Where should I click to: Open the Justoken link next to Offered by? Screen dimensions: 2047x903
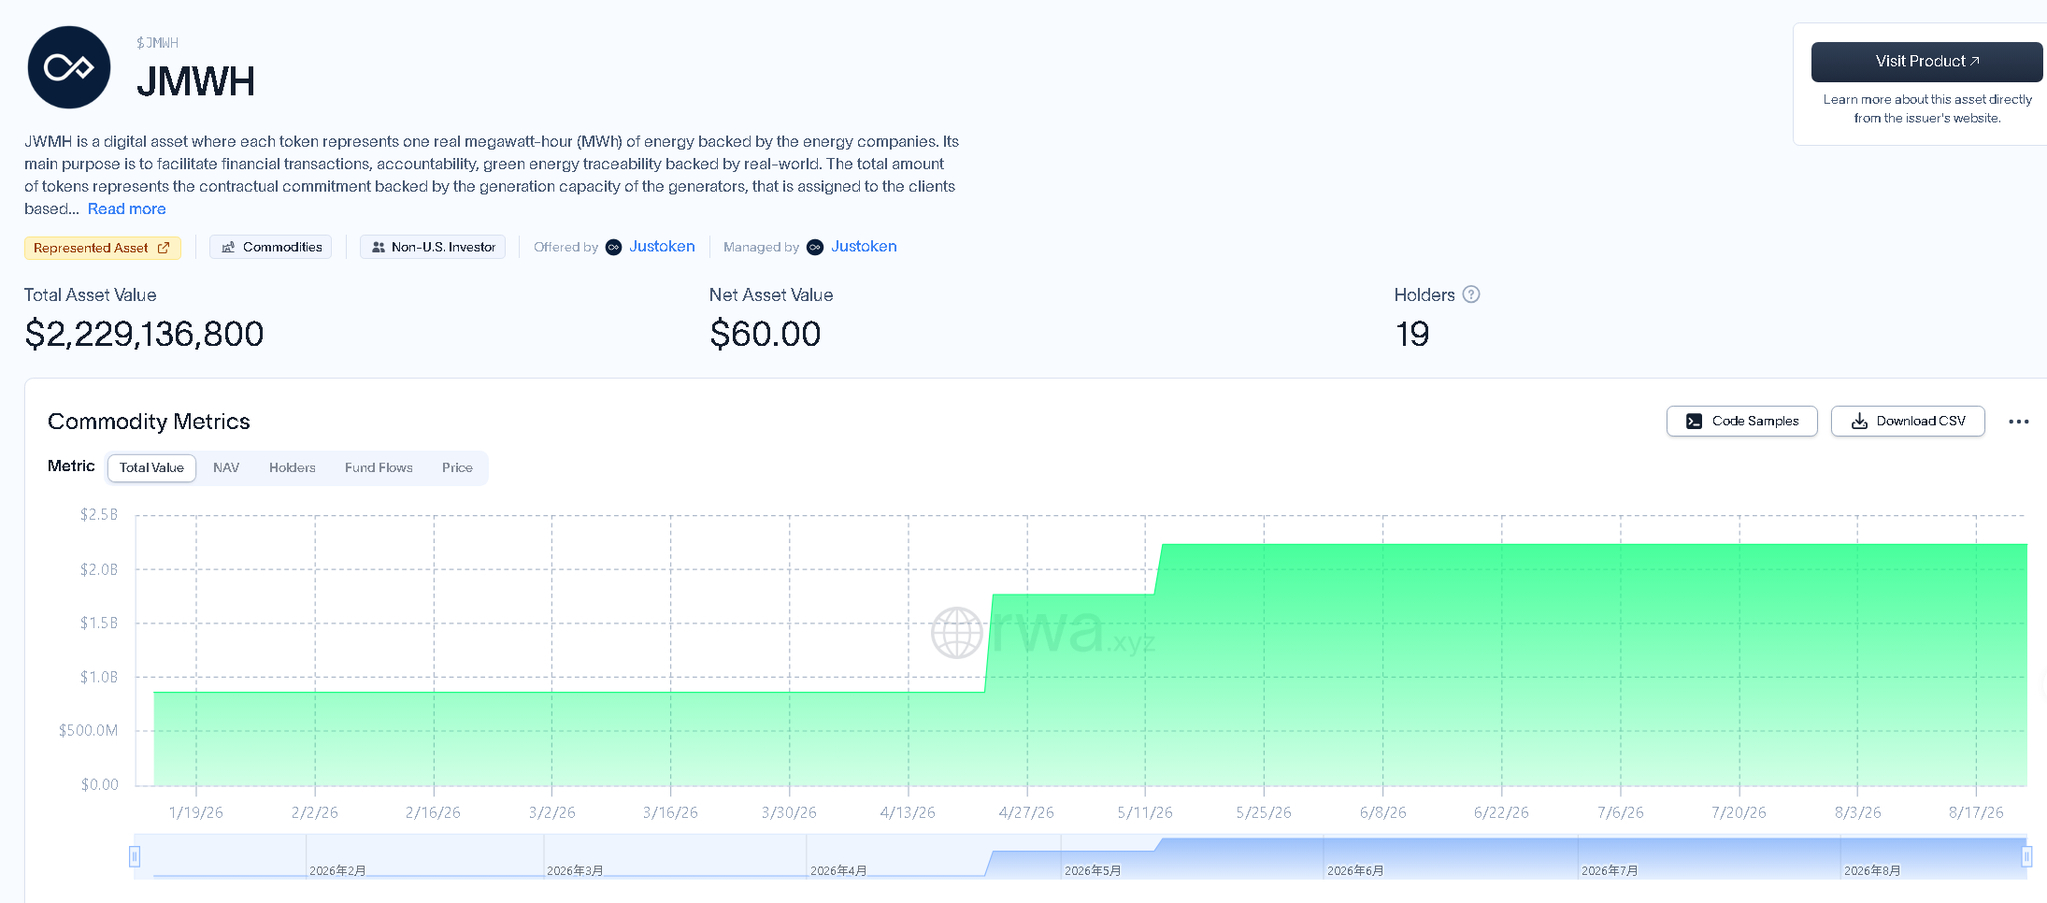pyautogui.click(x=662, y=247)
